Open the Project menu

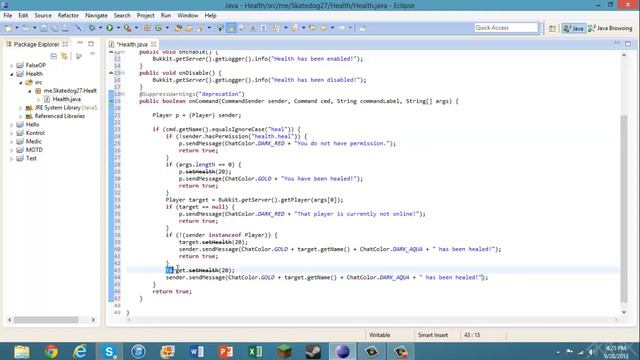coord(146,16)
